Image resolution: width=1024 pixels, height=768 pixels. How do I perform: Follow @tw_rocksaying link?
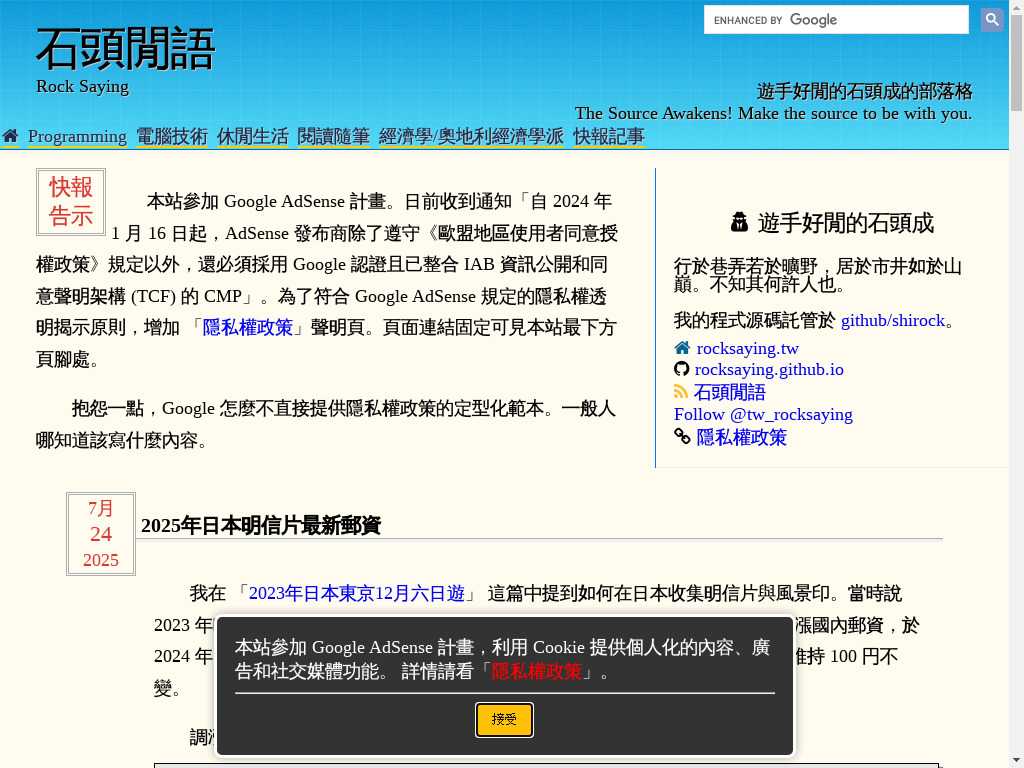coord(763,414)
